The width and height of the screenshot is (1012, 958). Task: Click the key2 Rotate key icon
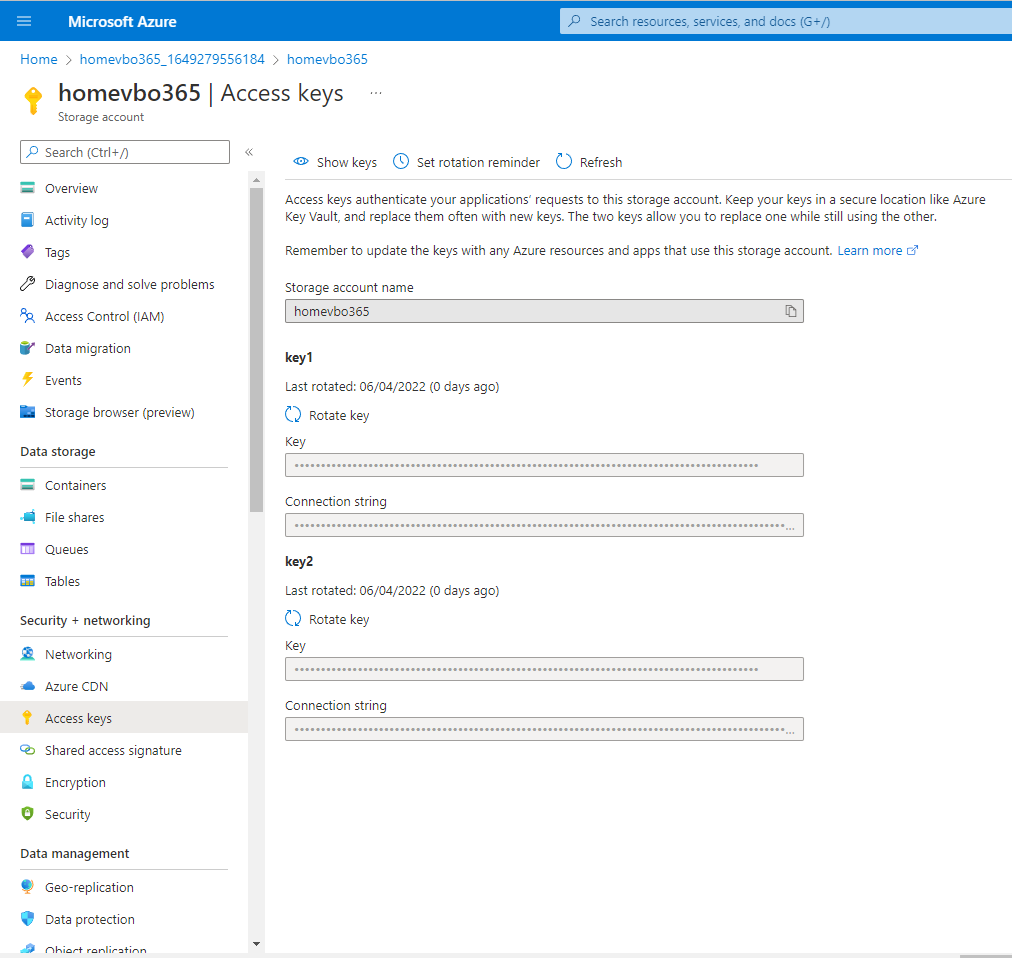pyautogui.click(x=293, y=619)
